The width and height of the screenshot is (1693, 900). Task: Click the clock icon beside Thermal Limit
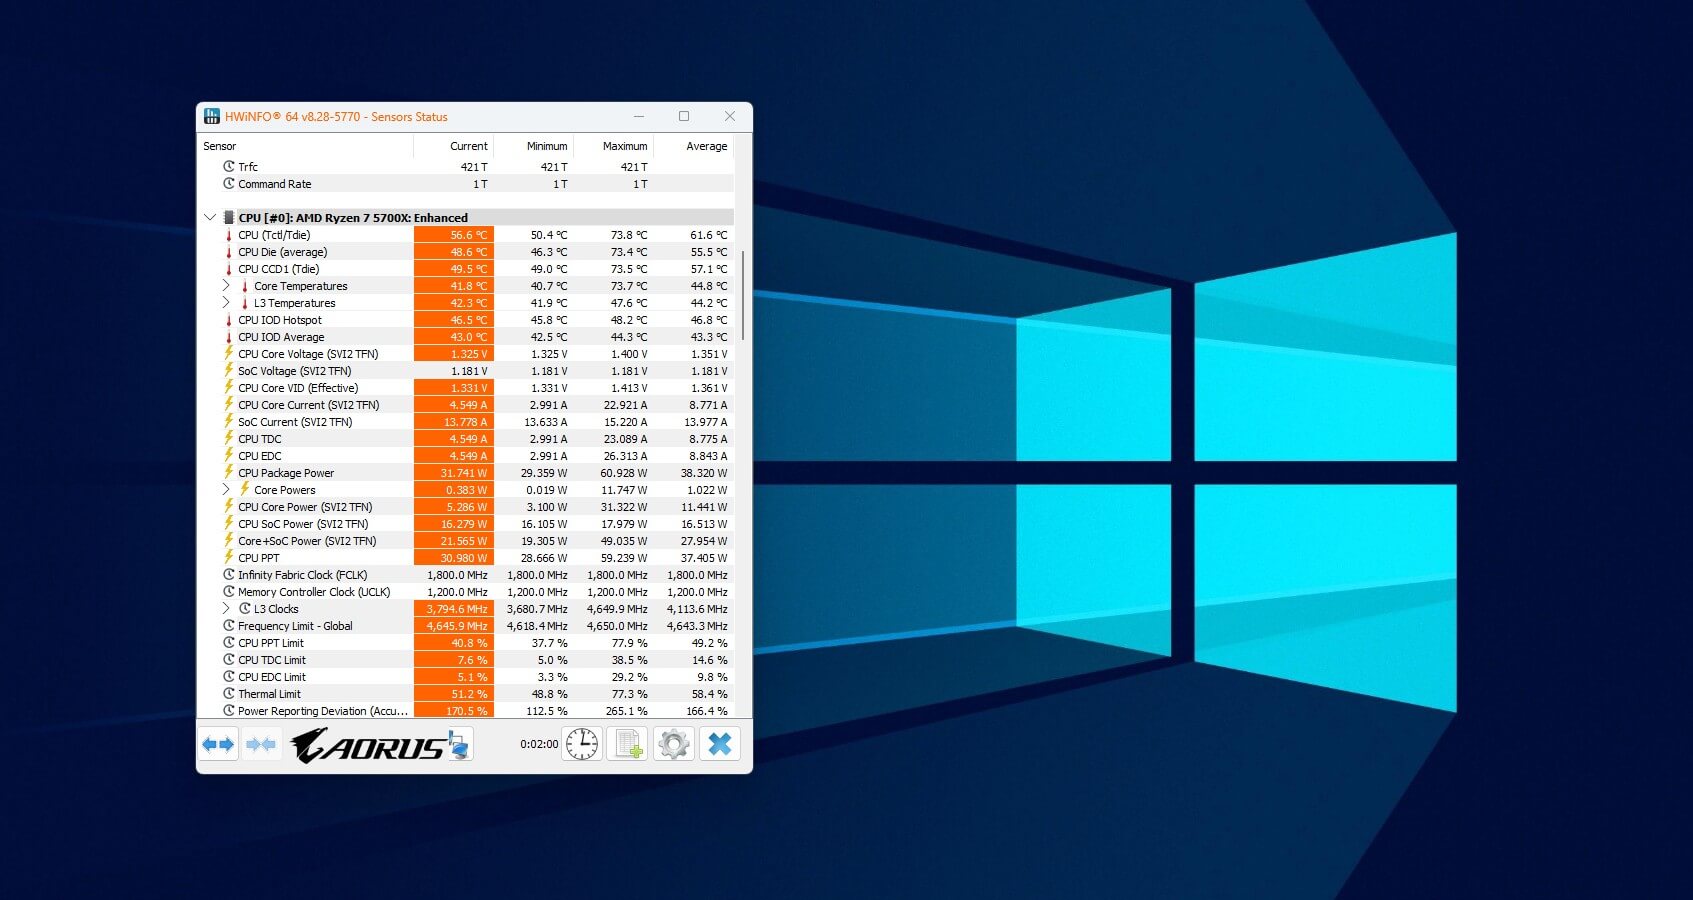click(x=229, y=694)
